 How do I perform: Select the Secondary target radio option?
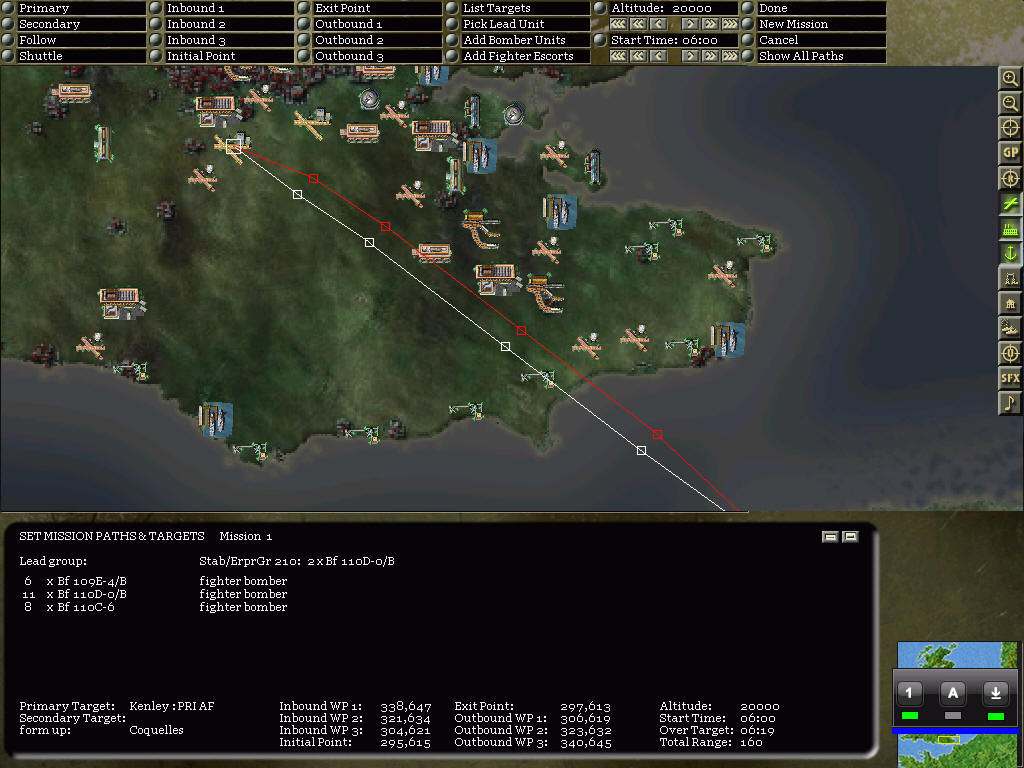(8, 24)
